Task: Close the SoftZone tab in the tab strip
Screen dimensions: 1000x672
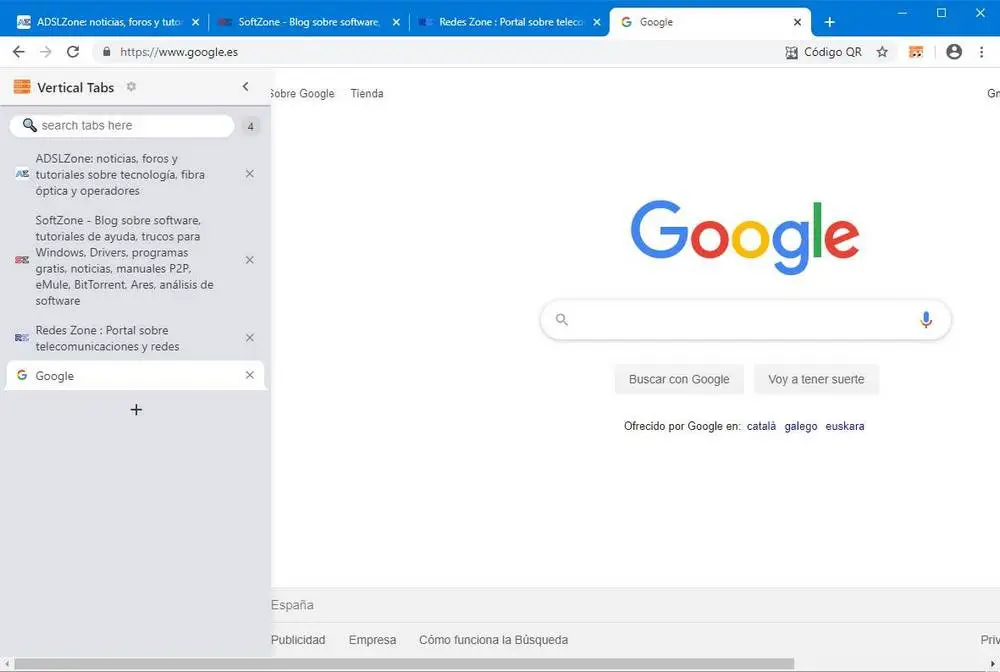Action: [x=396, y=22]
